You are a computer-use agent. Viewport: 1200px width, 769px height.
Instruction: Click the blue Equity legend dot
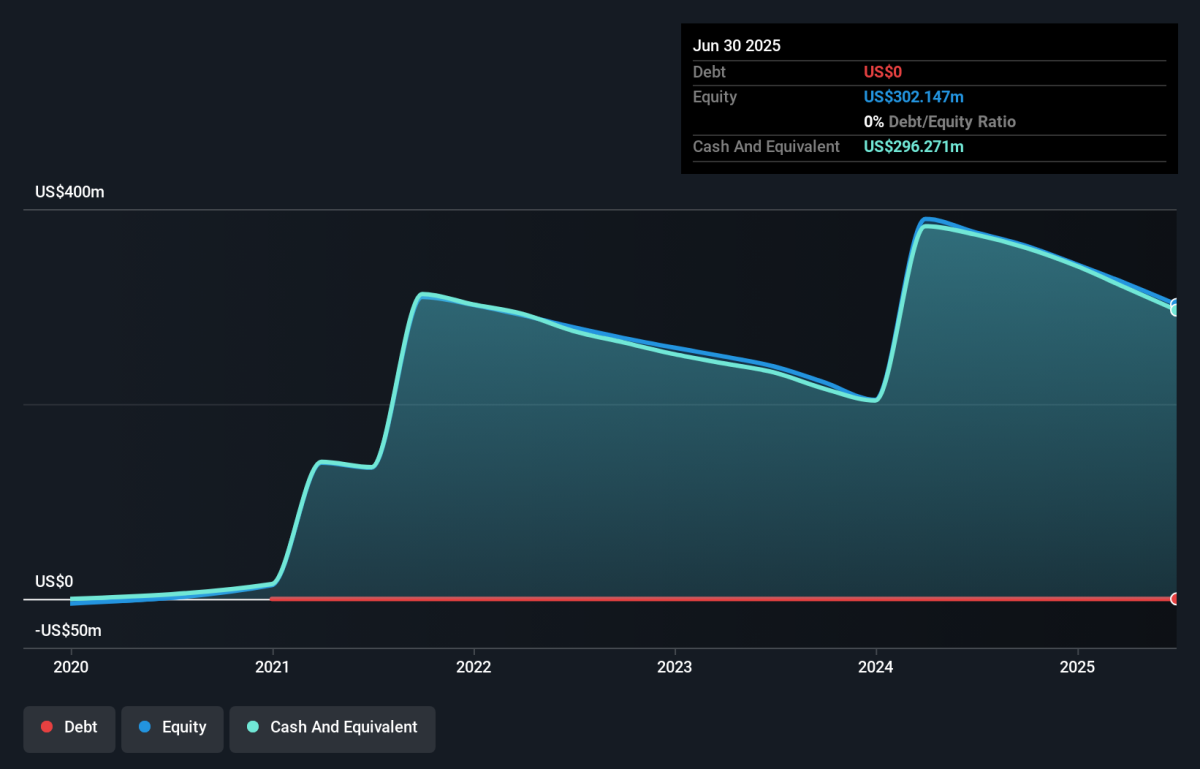[x=145, y=728]
